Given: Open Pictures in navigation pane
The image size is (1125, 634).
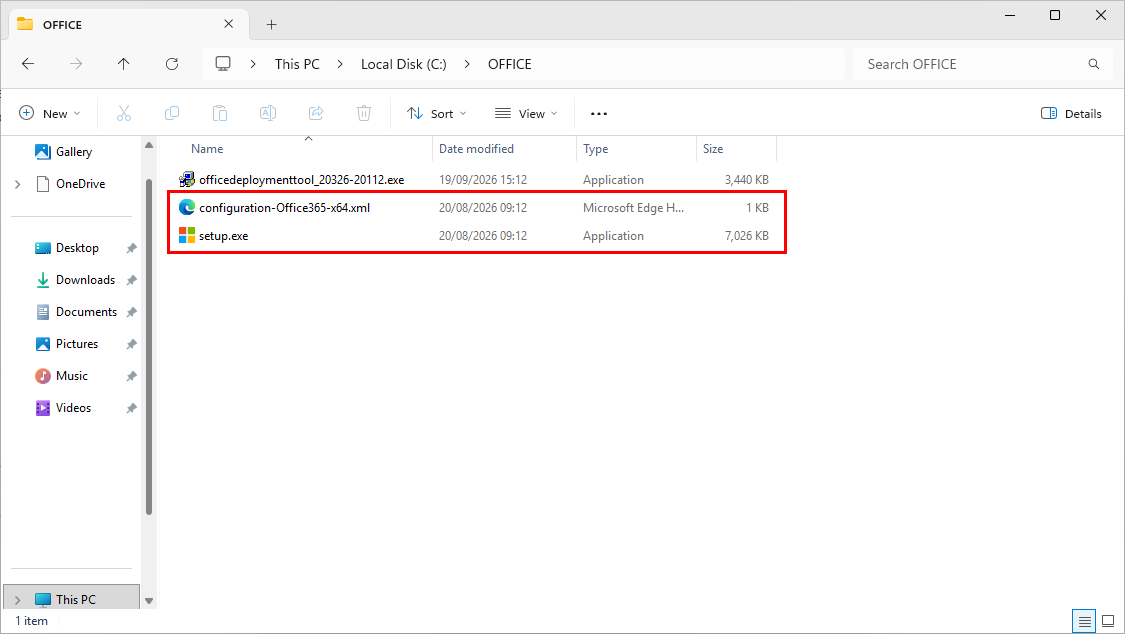Looking at the screenshot, I should (x=77, y=344).
